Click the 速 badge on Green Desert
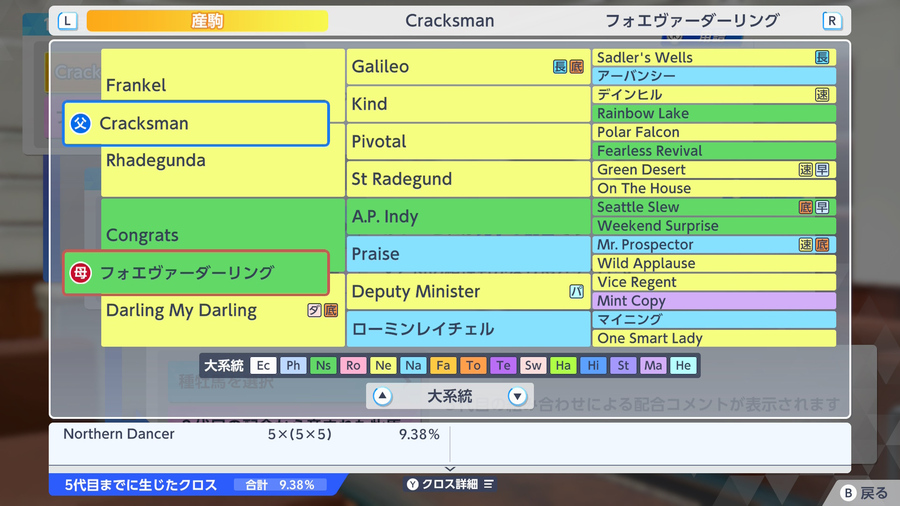This screenshot has height=506, width=900. pos(806,170)
